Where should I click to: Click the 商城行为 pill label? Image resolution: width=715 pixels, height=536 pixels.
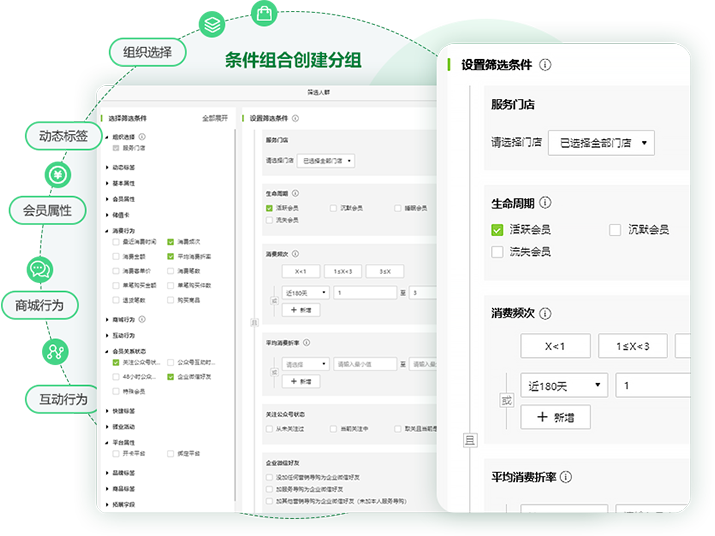tap(40, 305)
